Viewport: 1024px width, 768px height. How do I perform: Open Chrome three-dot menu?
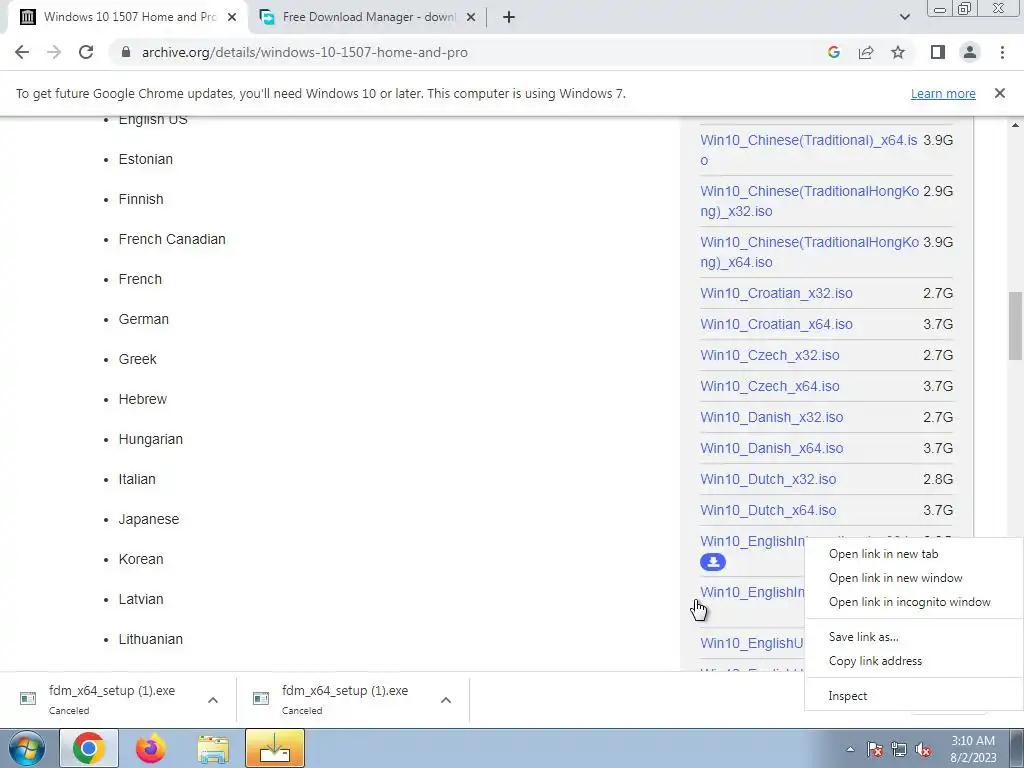click(1002, 52)
